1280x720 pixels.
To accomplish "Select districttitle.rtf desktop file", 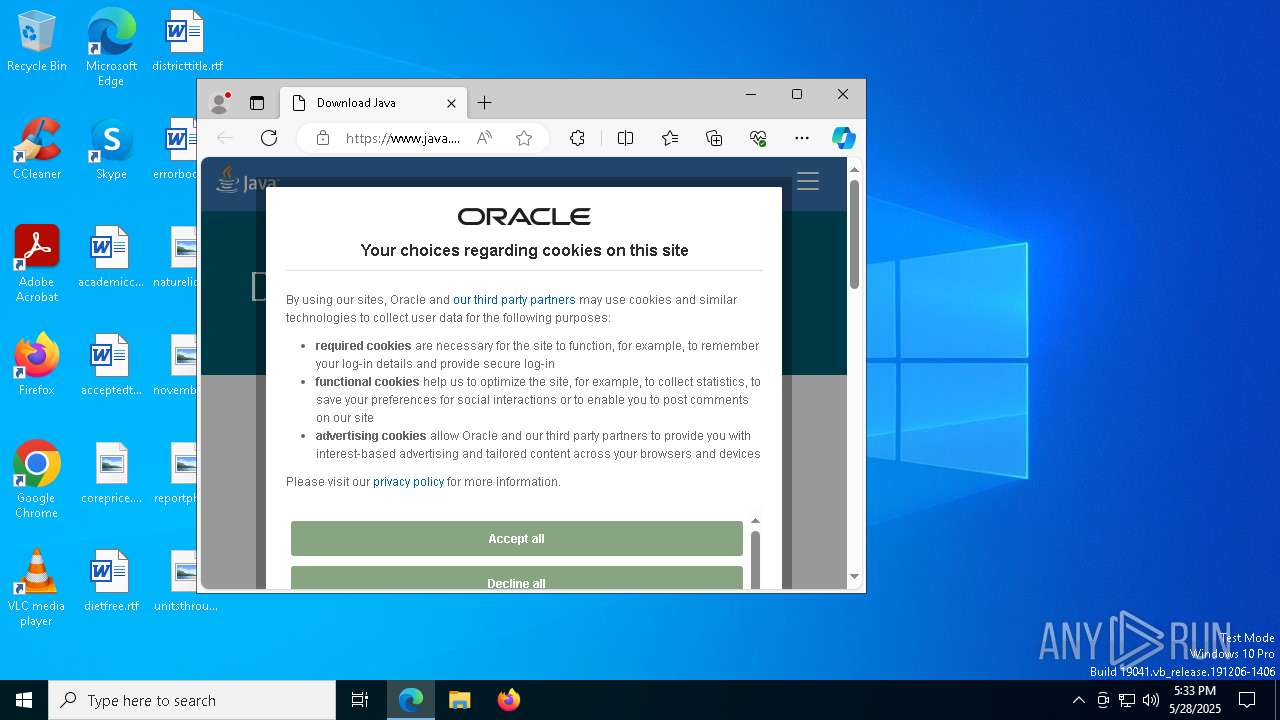I will point(186,42).
